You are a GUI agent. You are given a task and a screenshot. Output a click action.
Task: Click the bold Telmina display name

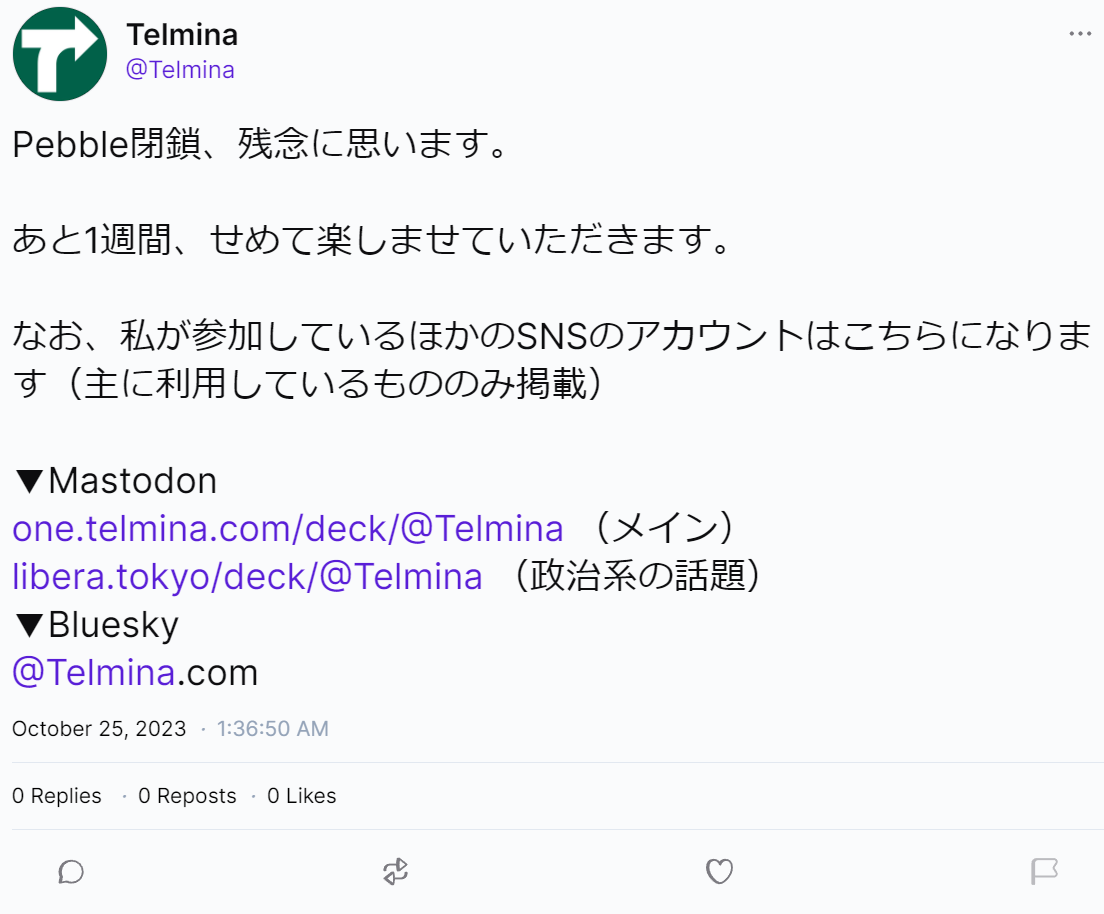click(182, 35)
